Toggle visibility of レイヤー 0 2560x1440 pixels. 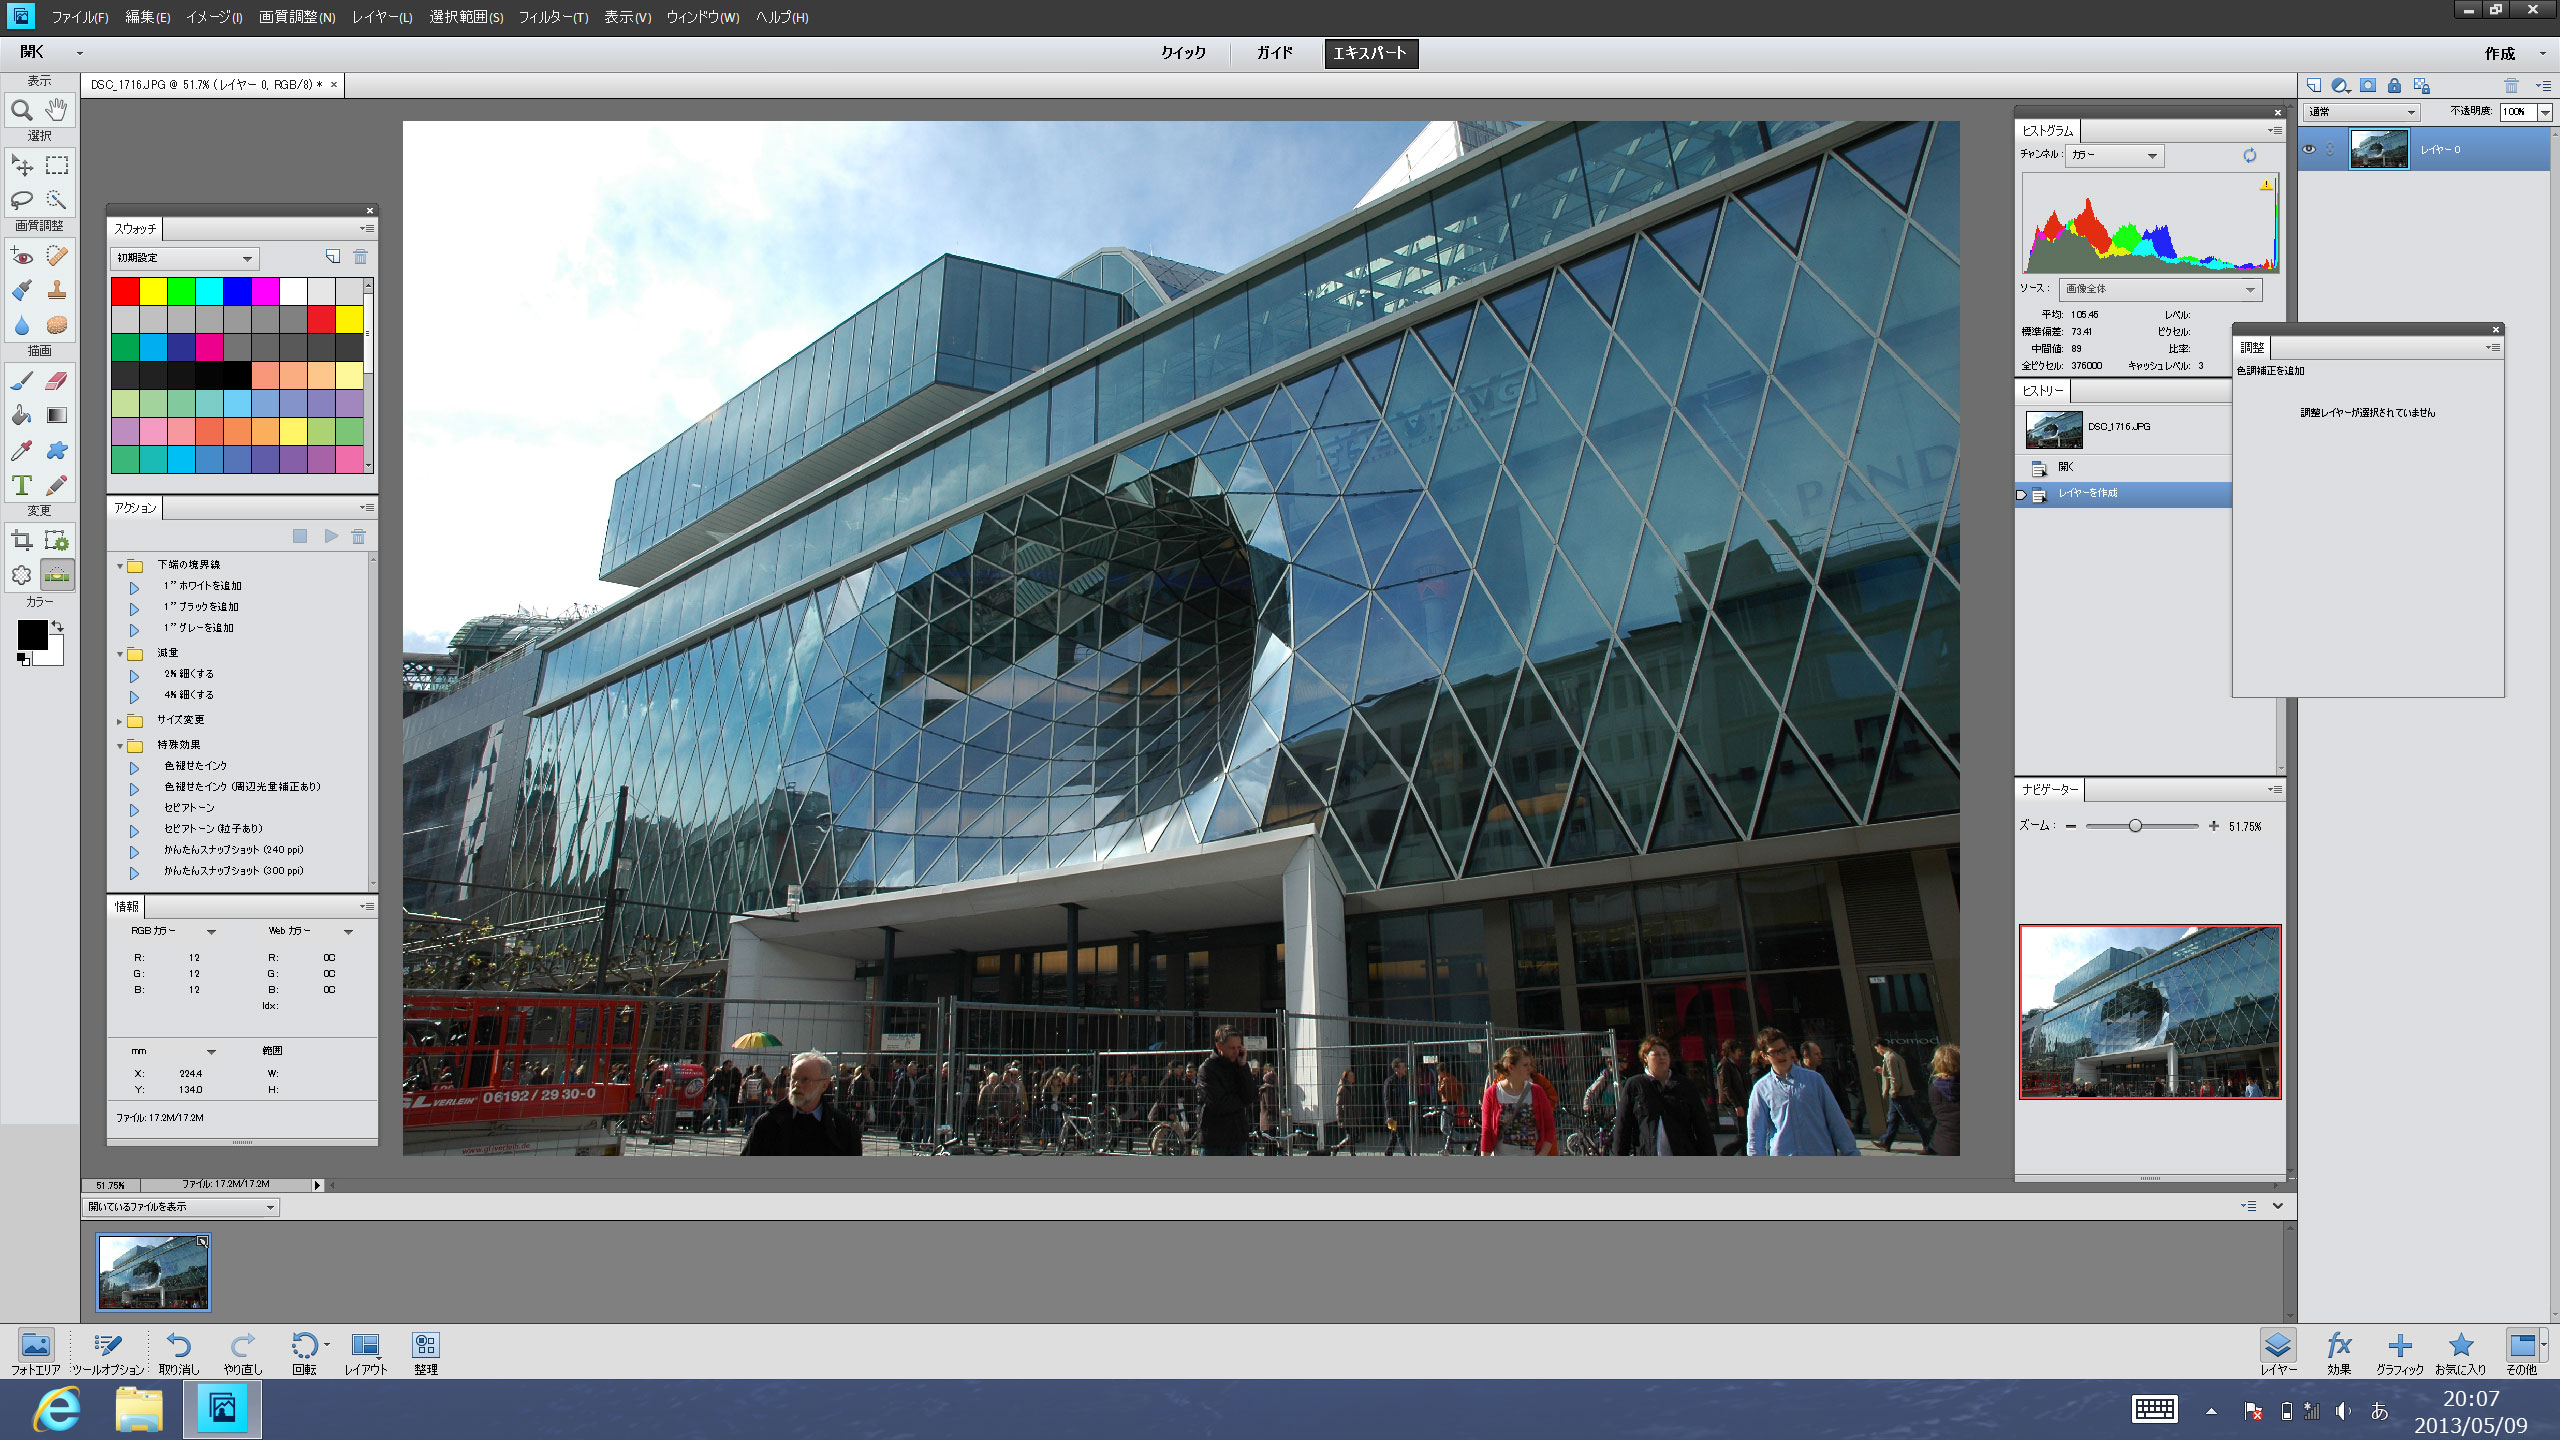tap(2309, 150)
